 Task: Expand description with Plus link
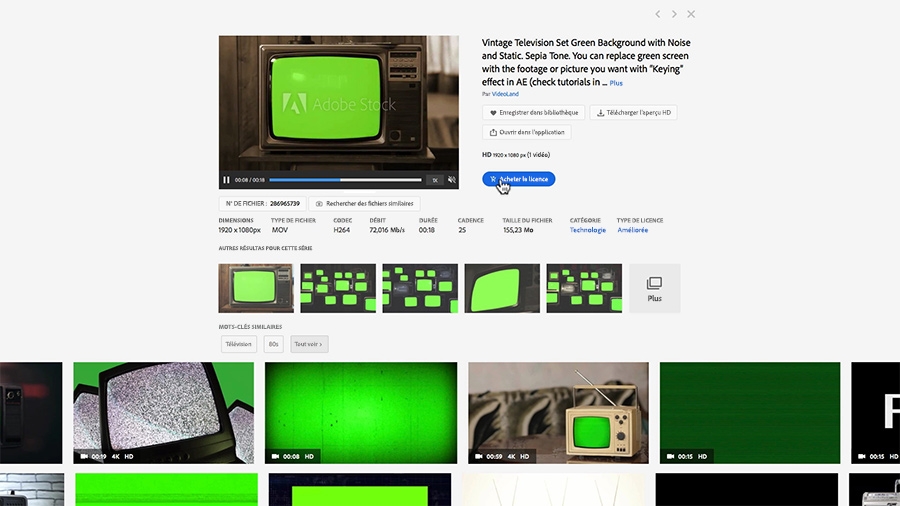click(616, 83)
